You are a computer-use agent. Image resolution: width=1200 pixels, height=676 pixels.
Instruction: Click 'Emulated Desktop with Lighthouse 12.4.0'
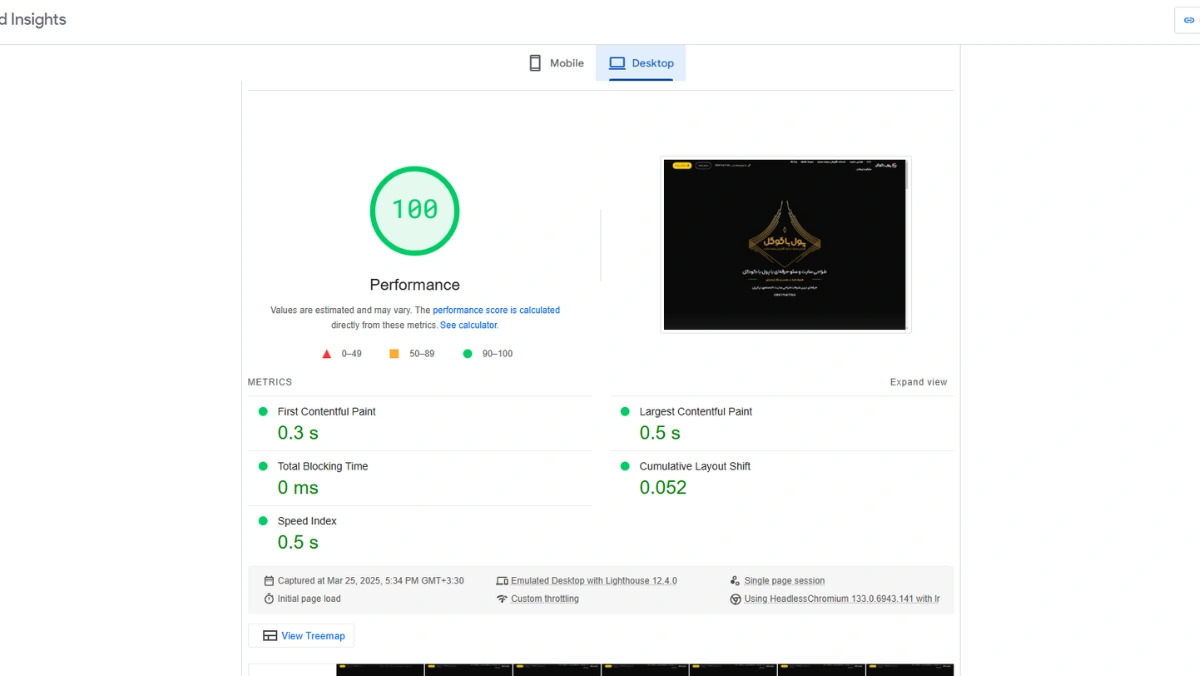tap(594, 581)
